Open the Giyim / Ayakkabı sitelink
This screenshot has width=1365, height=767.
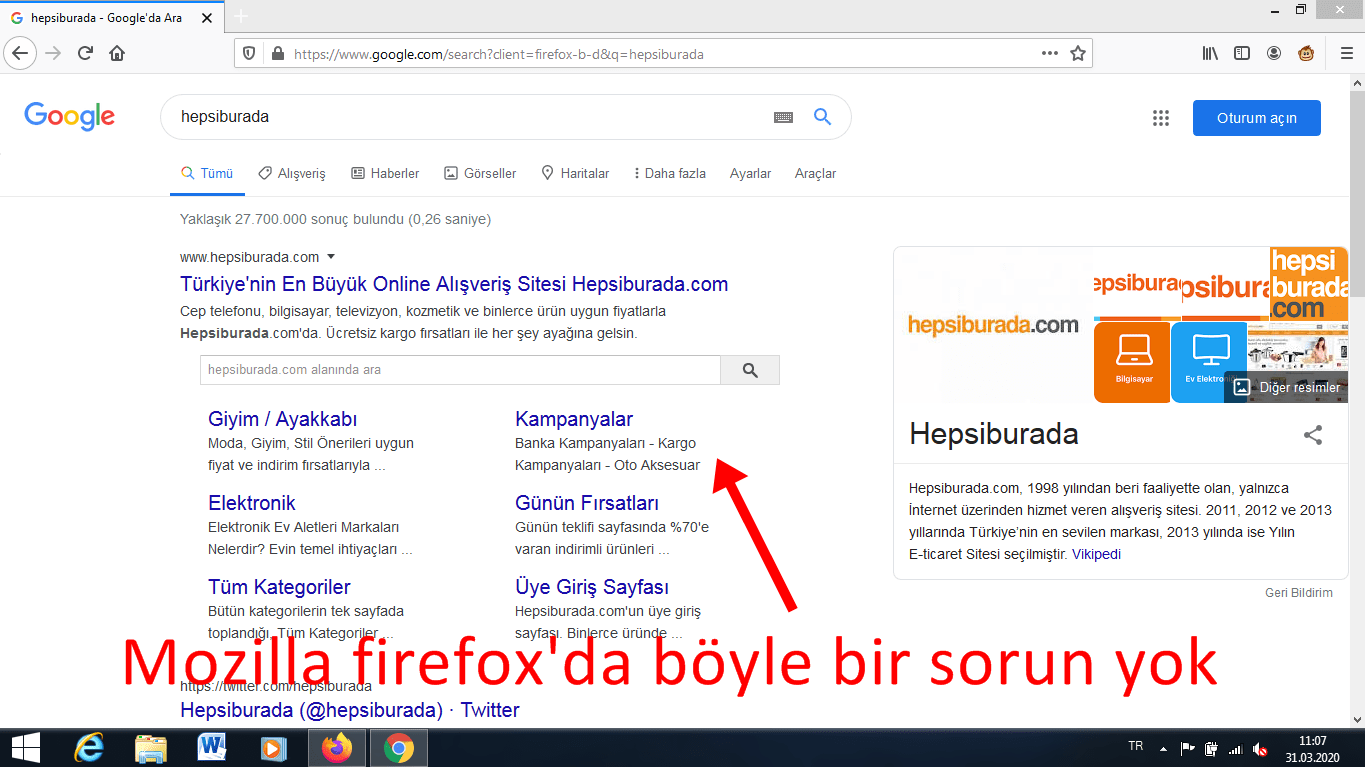282,419
